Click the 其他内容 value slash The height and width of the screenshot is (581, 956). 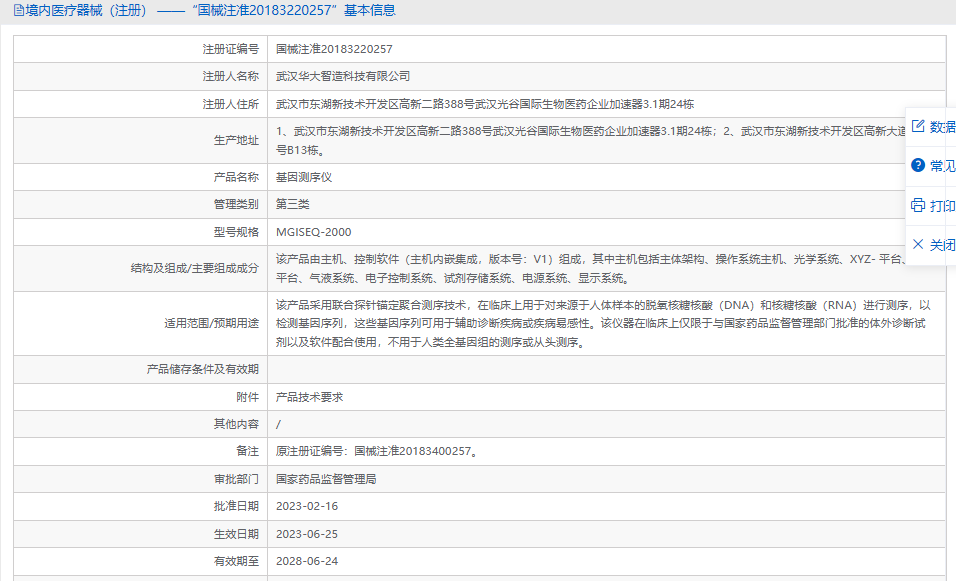tap(278, 424)
